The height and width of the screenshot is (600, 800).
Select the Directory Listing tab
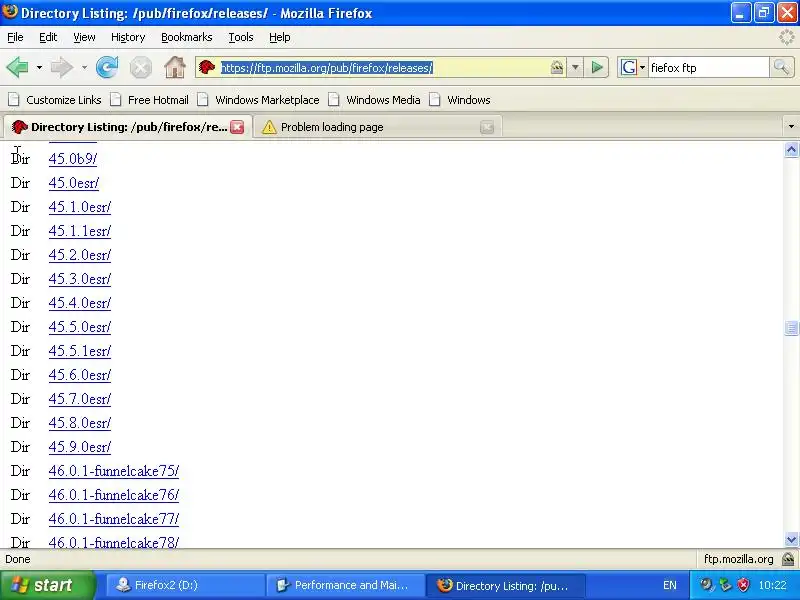tap(128, 127)
